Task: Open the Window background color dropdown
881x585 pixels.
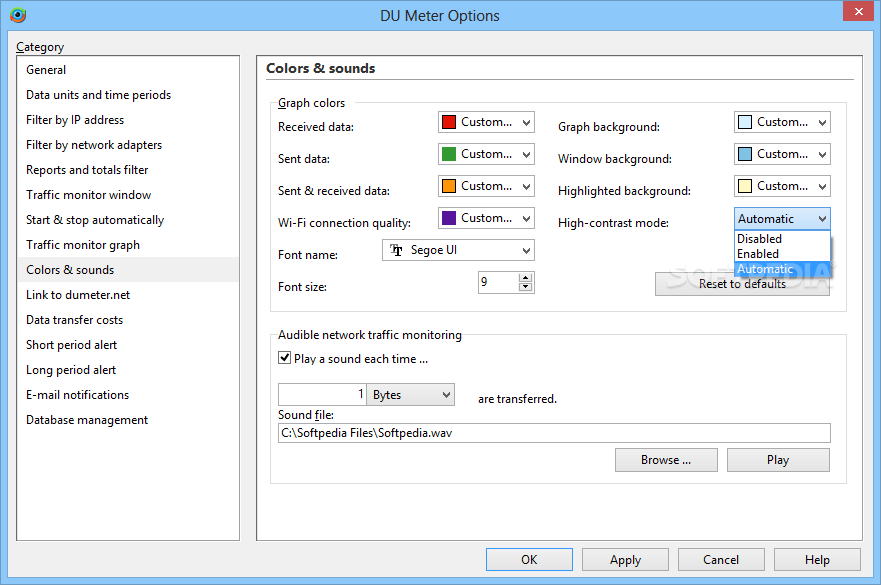Action: click(x=782, y=154)
